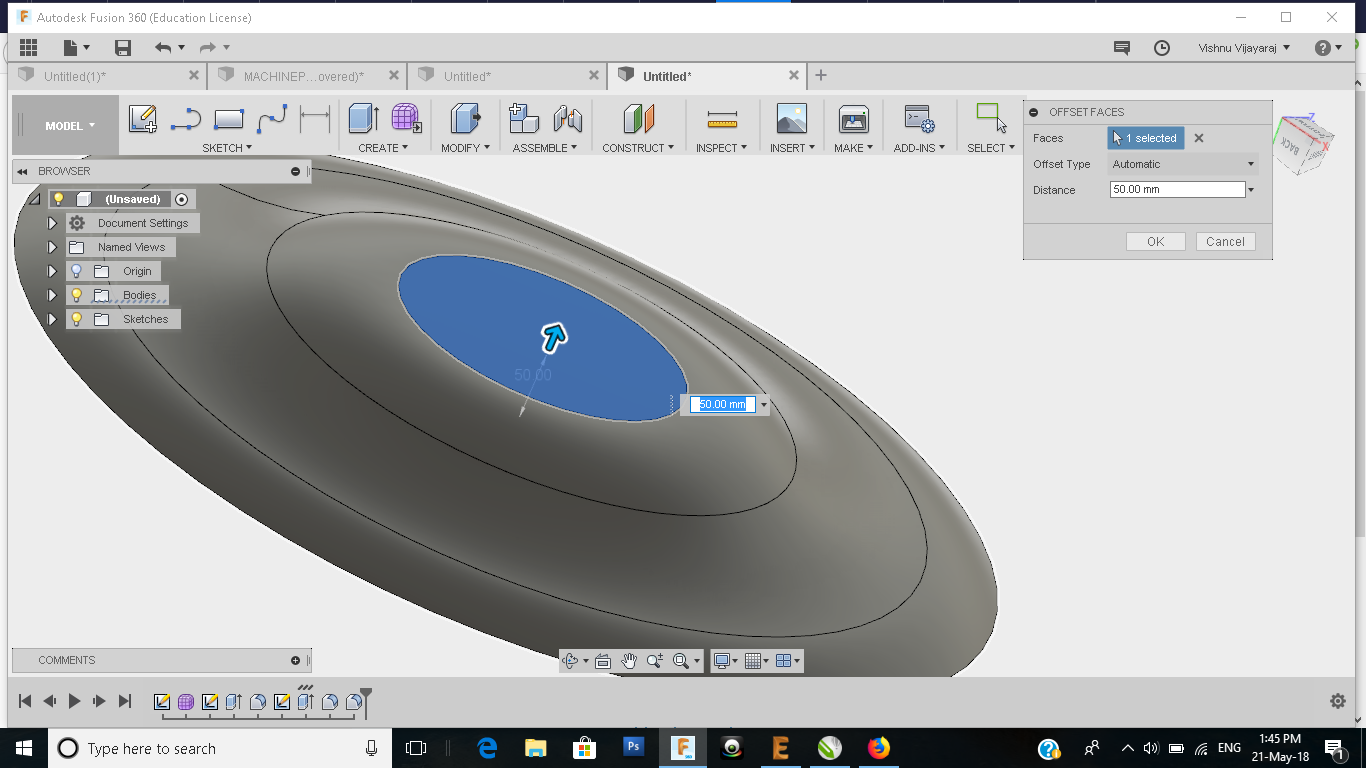This screenshot has height=768, width=1366.
Task: Click the Scripts and Add-Ins icon
Action: 919,119
